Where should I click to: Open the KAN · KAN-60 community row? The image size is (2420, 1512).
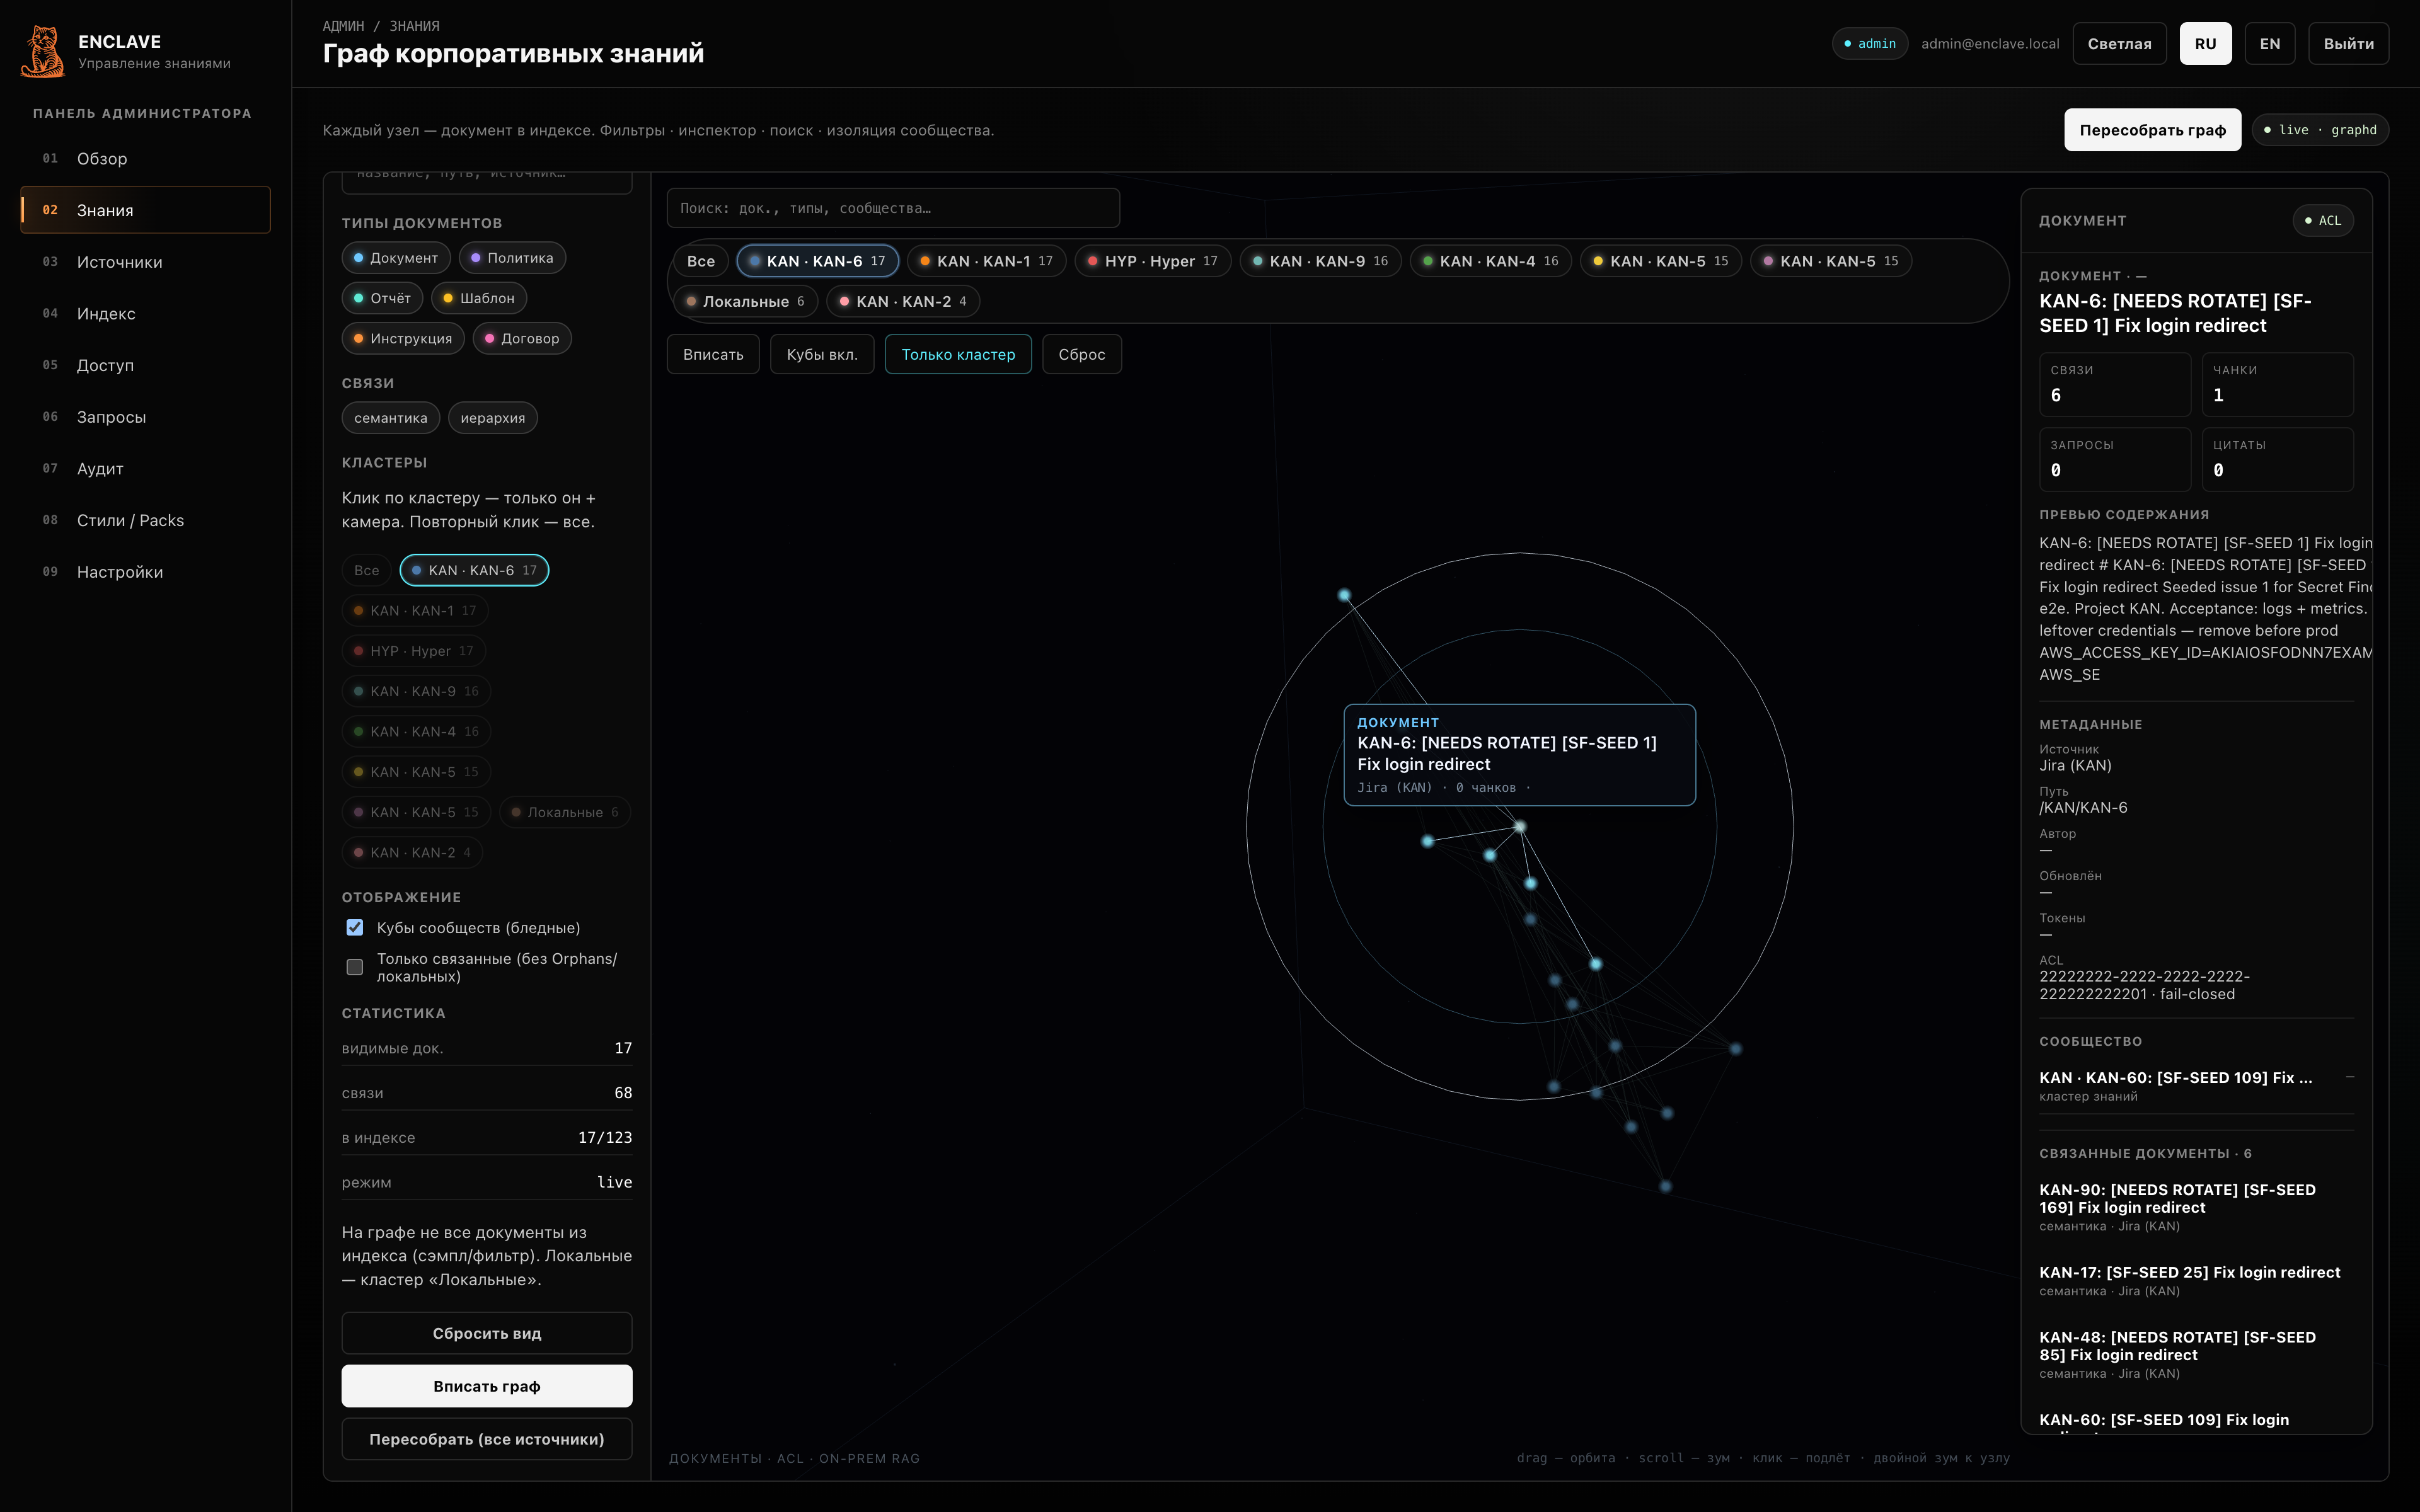click(x=2196, y=1086)
